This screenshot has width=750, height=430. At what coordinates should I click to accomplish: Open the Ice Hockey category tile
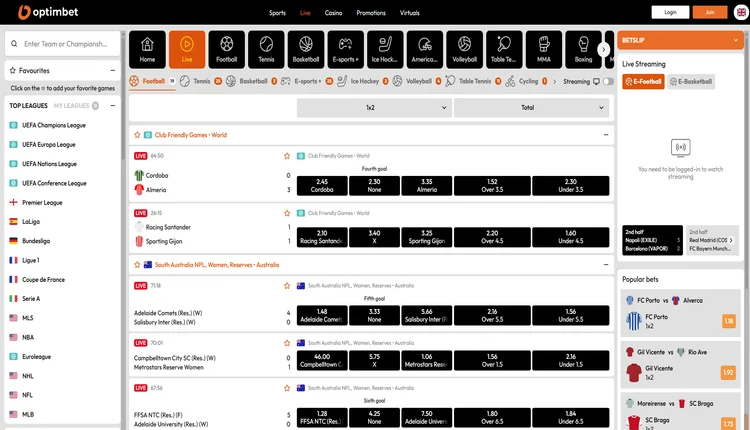coord(386,50)
